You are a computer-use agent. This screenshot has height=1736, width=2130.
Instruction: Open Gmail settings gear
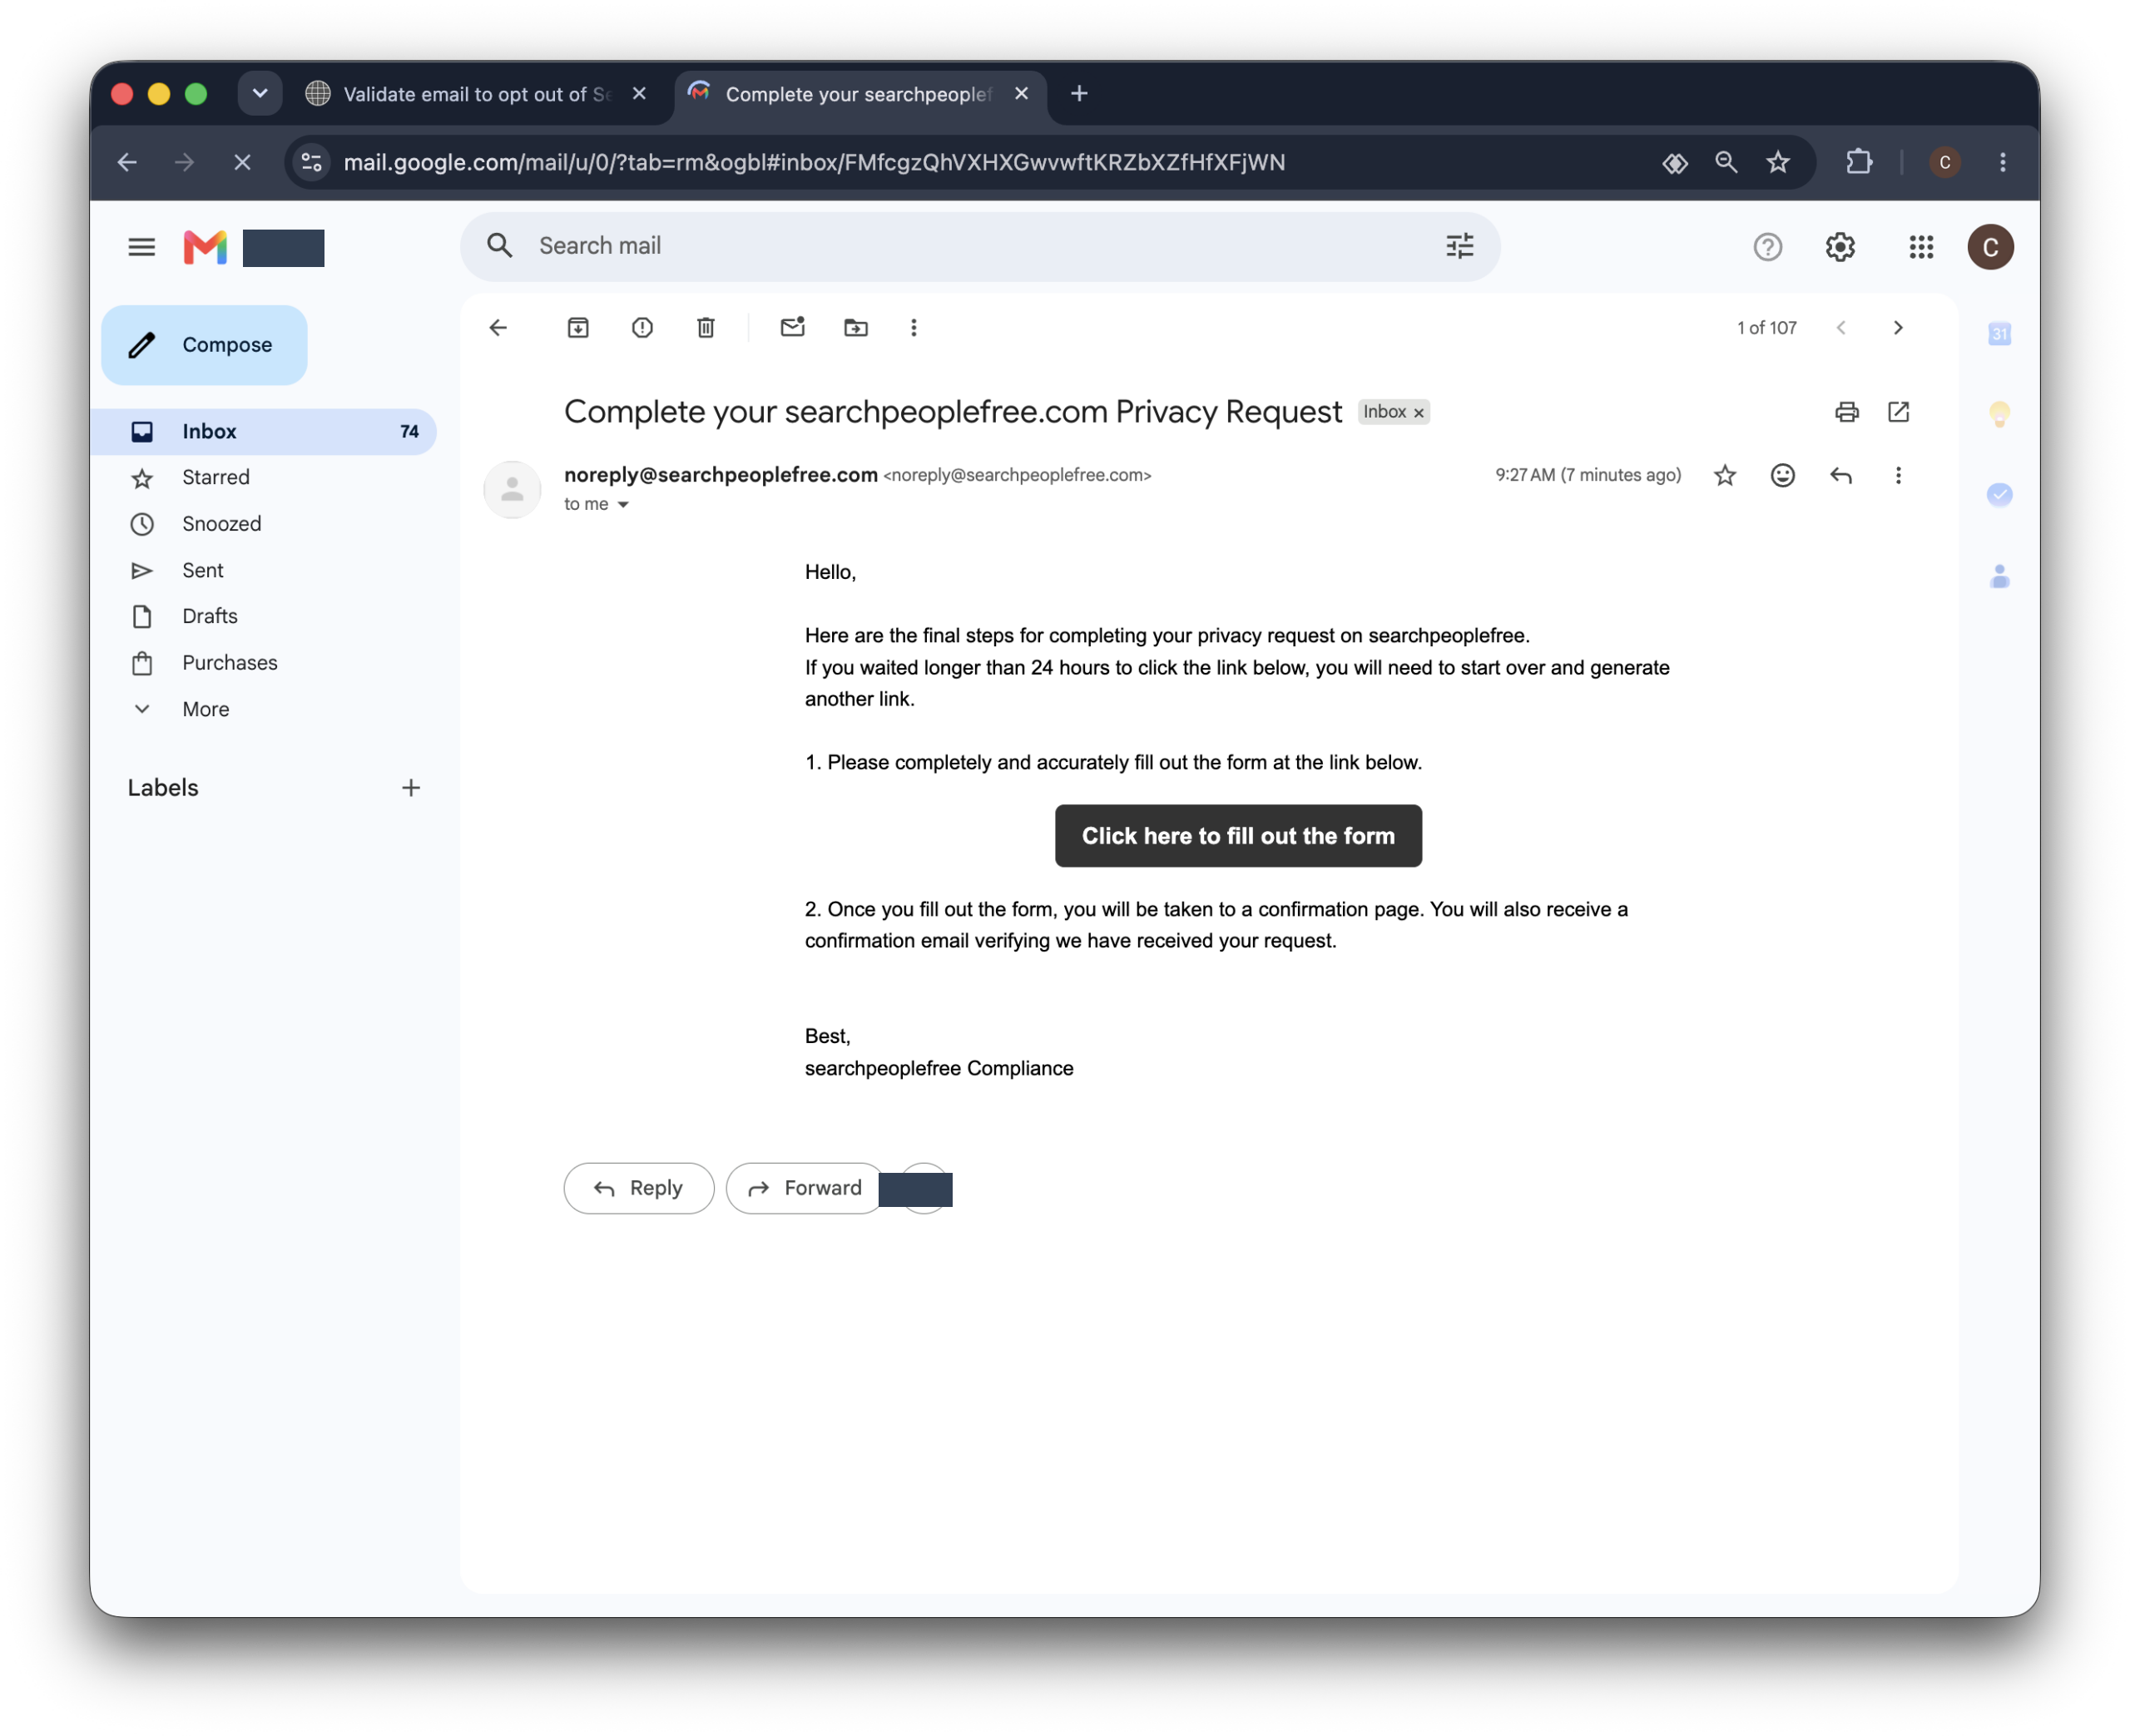(1840, 247)
